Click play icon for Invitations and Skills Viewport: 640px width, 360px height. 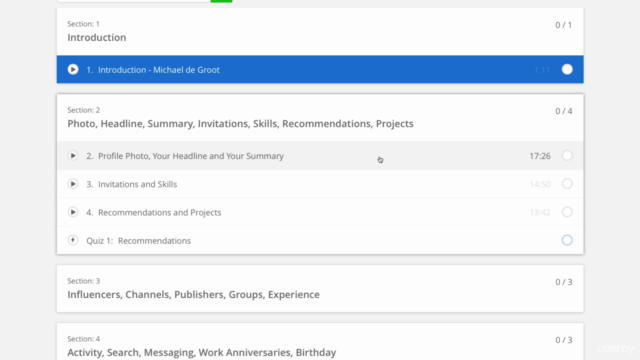[73, 184]
